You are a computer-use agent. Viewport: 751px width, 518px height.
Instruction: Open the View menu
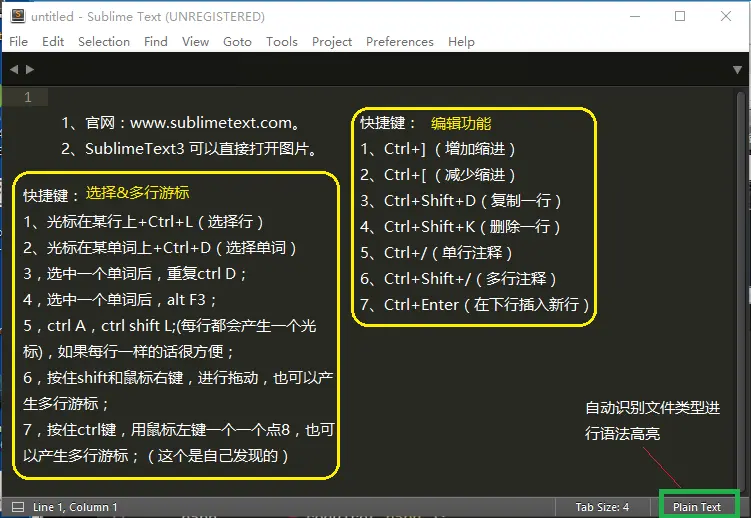coord(195,42)
